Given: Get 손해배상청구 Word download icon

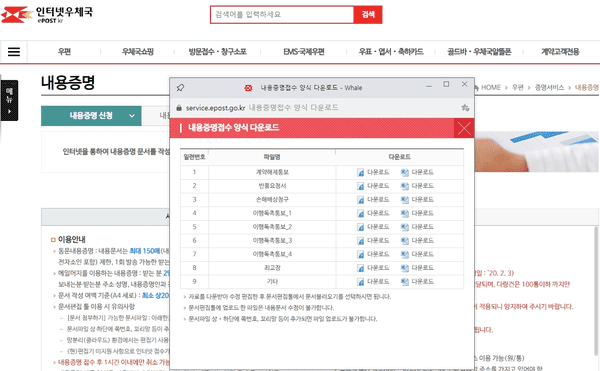Looking at the screenshot, I should click(x=404, y=200).
